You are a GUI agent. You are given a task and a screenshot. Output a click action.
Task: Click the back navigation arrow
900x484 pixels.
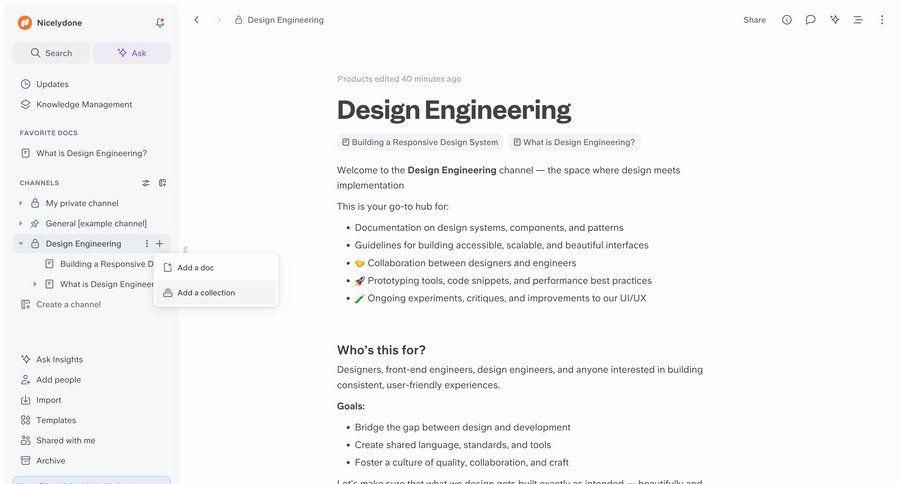(196, 20)
